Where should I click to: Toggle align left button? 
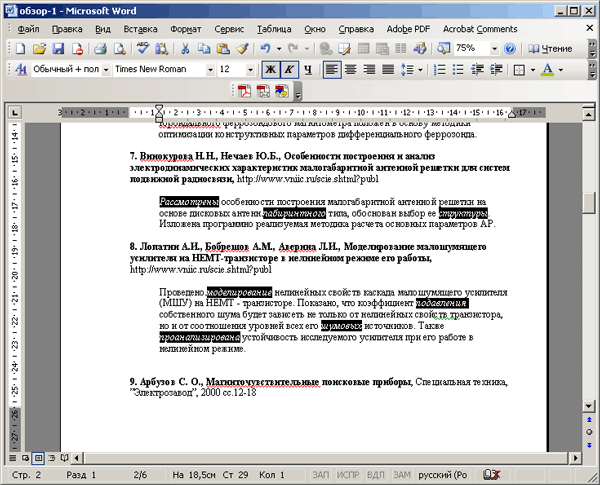332,69
